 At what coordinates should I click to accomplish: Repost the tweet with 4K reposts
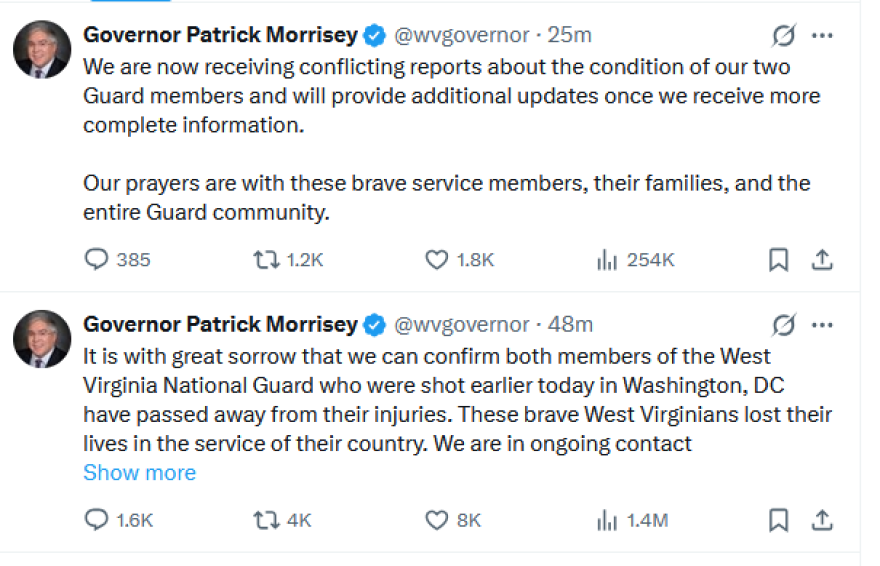click(x=265, y=520)
